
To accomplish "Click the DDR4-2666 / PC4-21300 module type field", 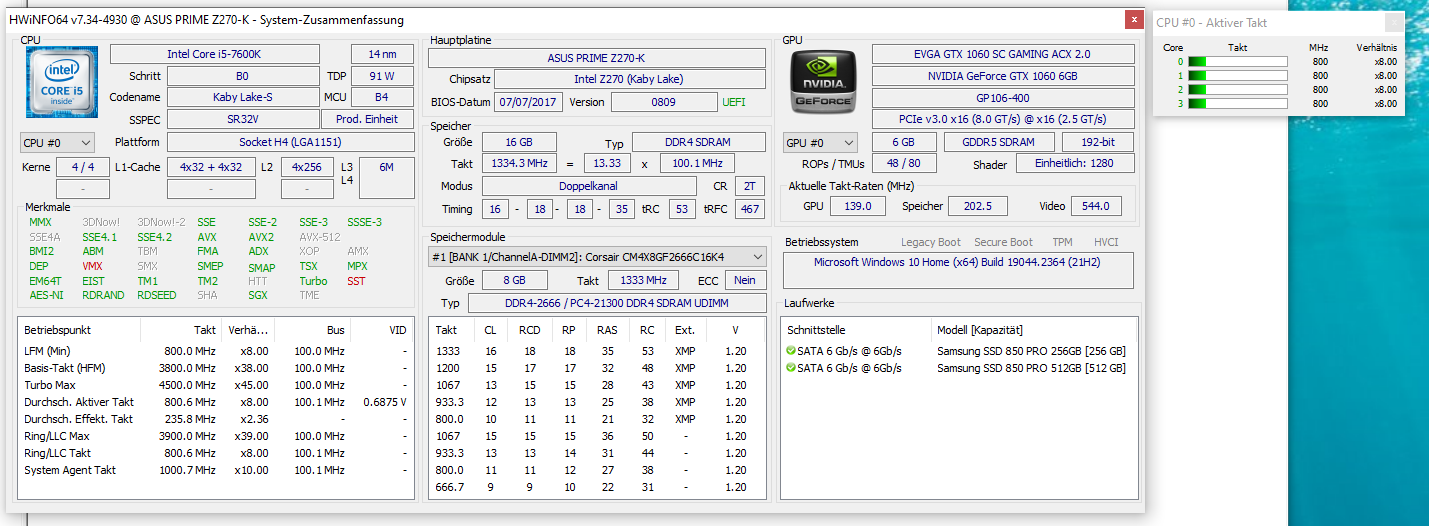I will pos(617,303).
